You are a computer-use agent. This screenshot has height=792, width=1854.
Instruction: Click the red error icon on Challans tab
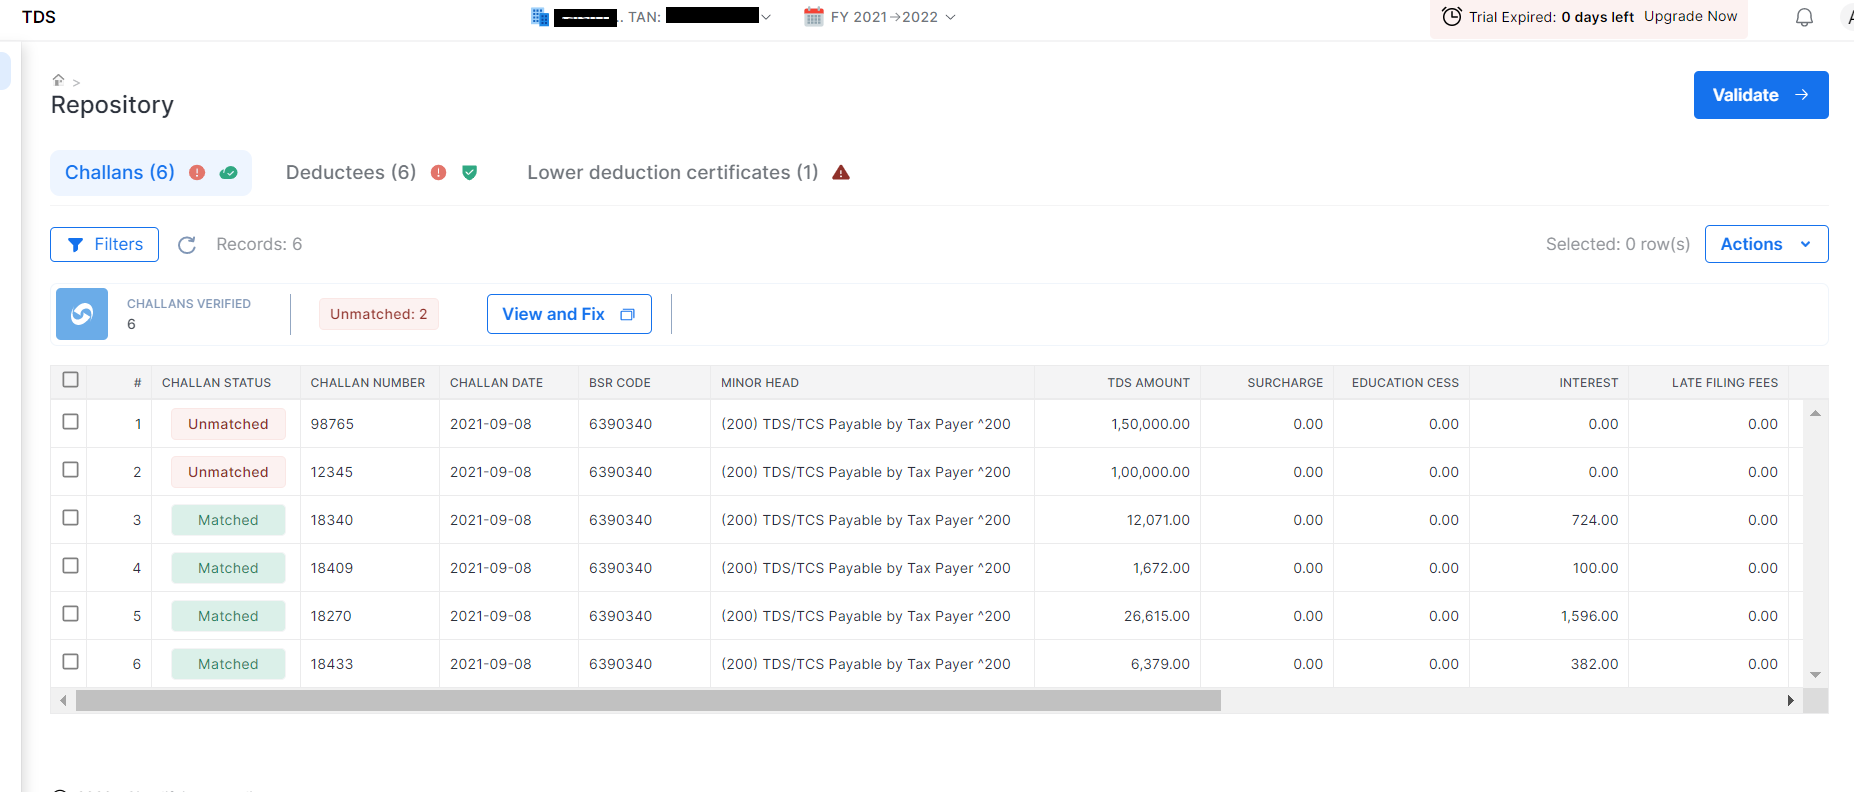point(197,173)
